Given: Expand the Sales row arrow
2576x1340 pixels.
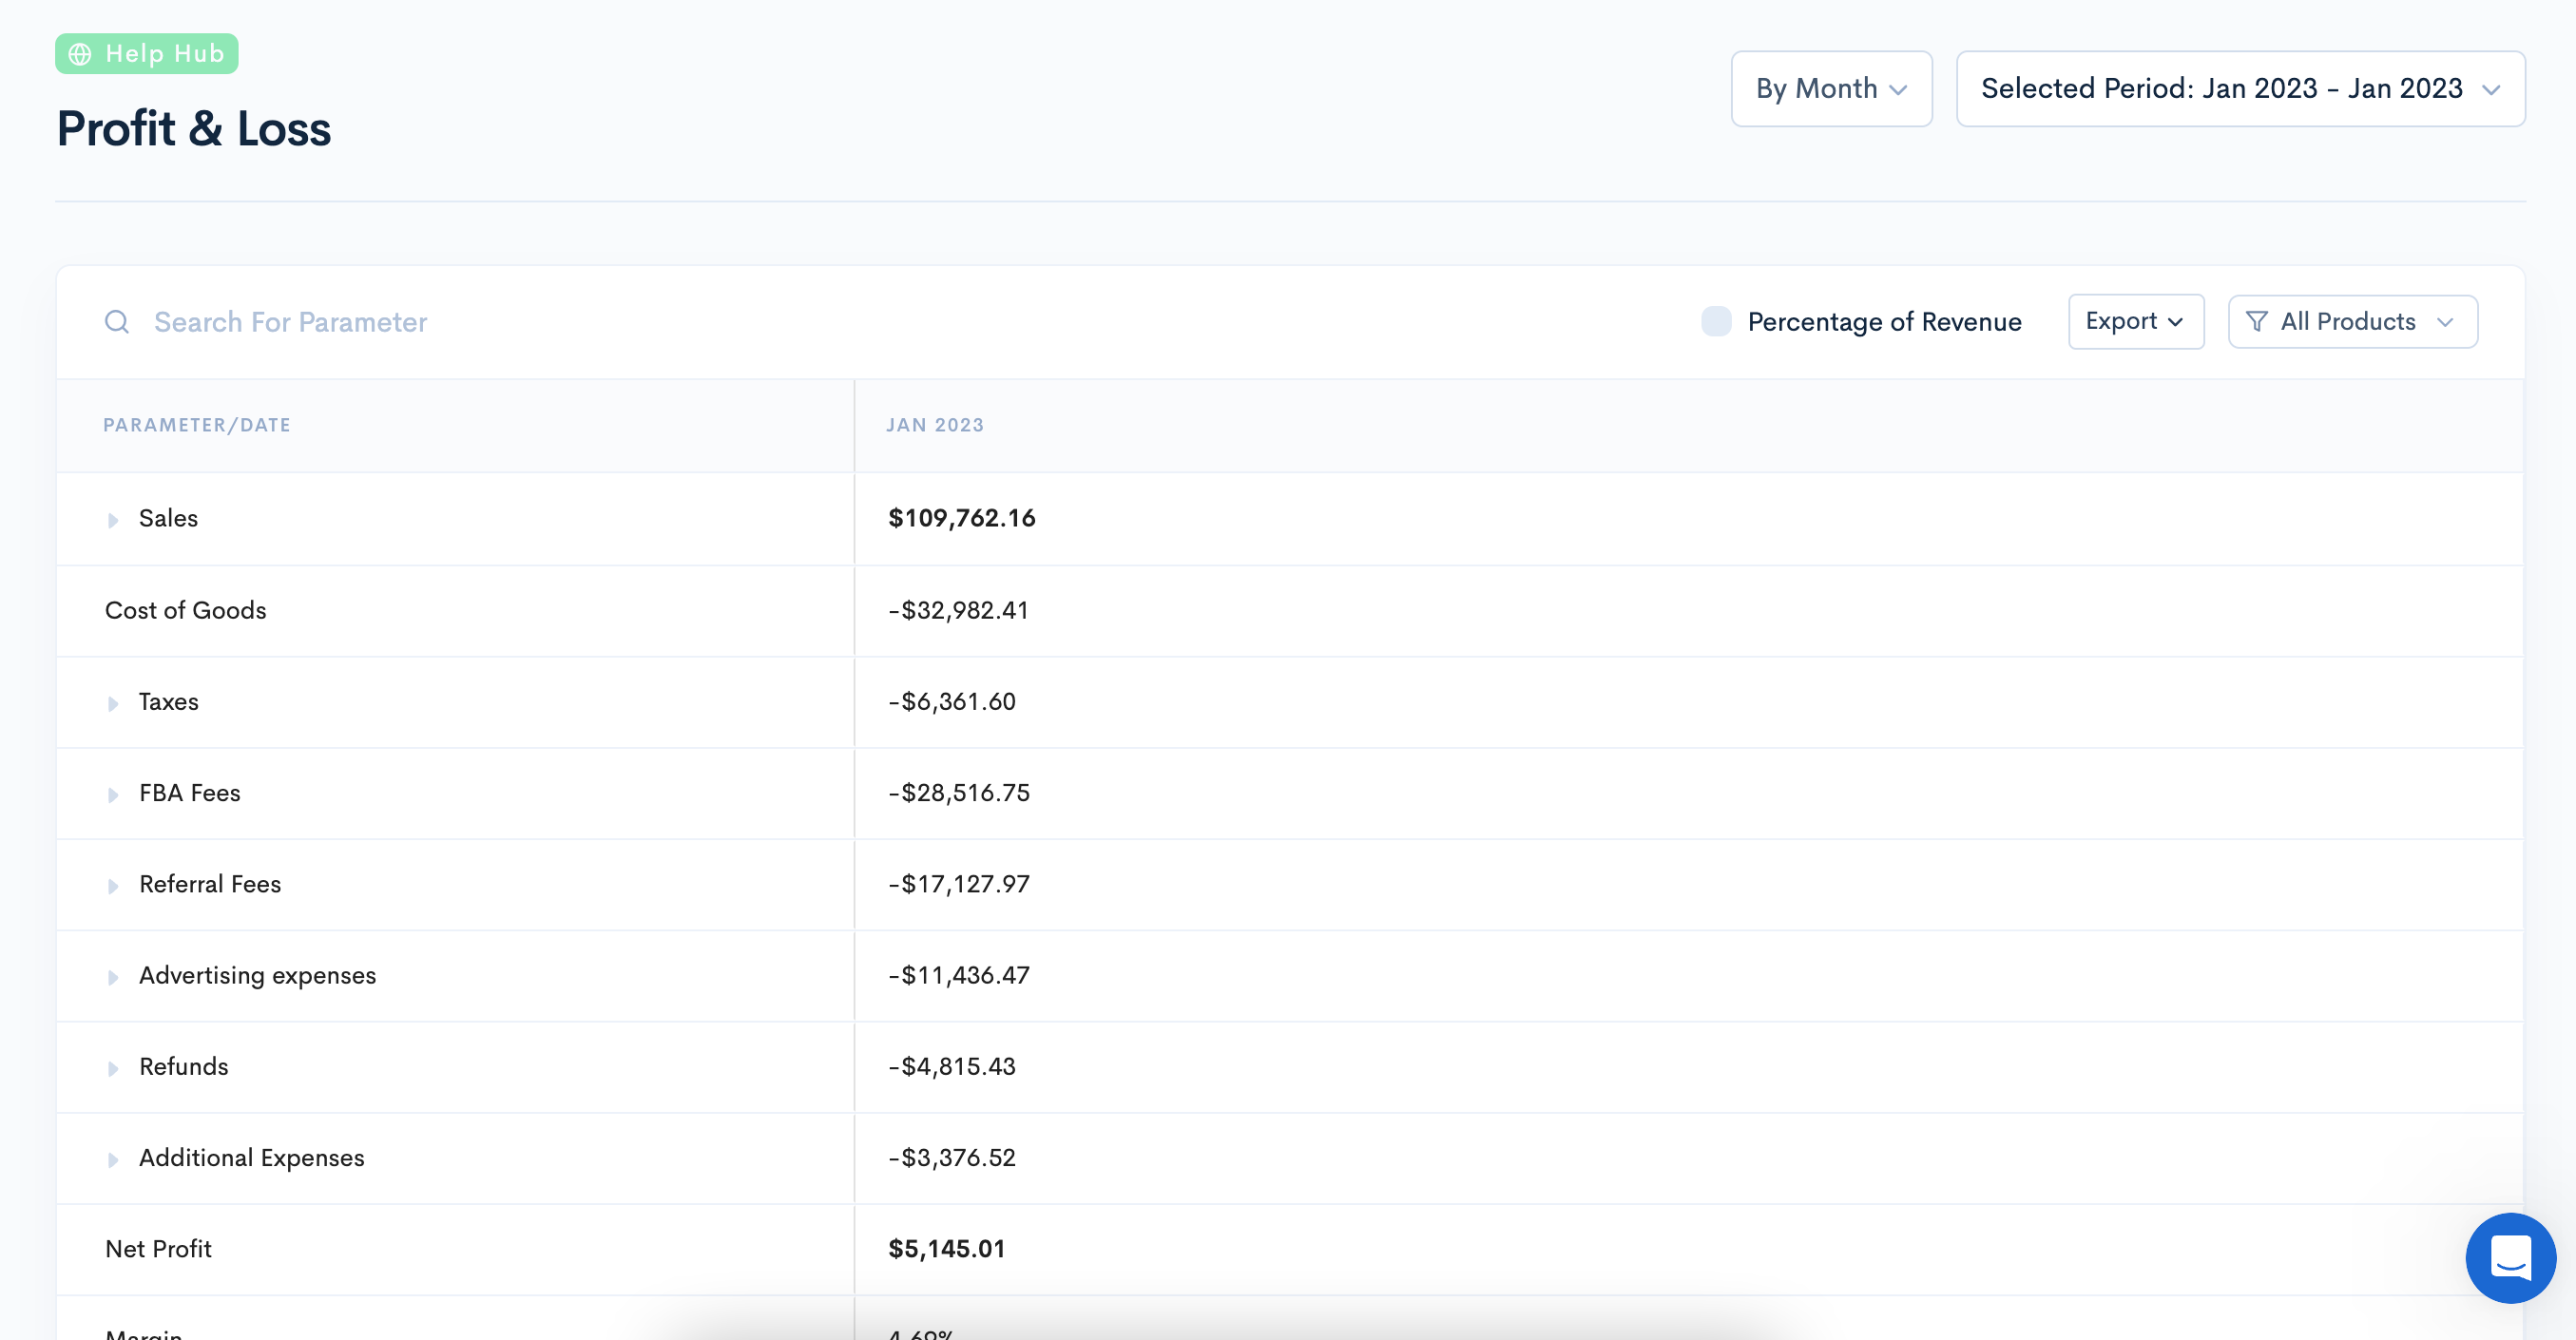Looking at the screenshot, I should (113, 520).
